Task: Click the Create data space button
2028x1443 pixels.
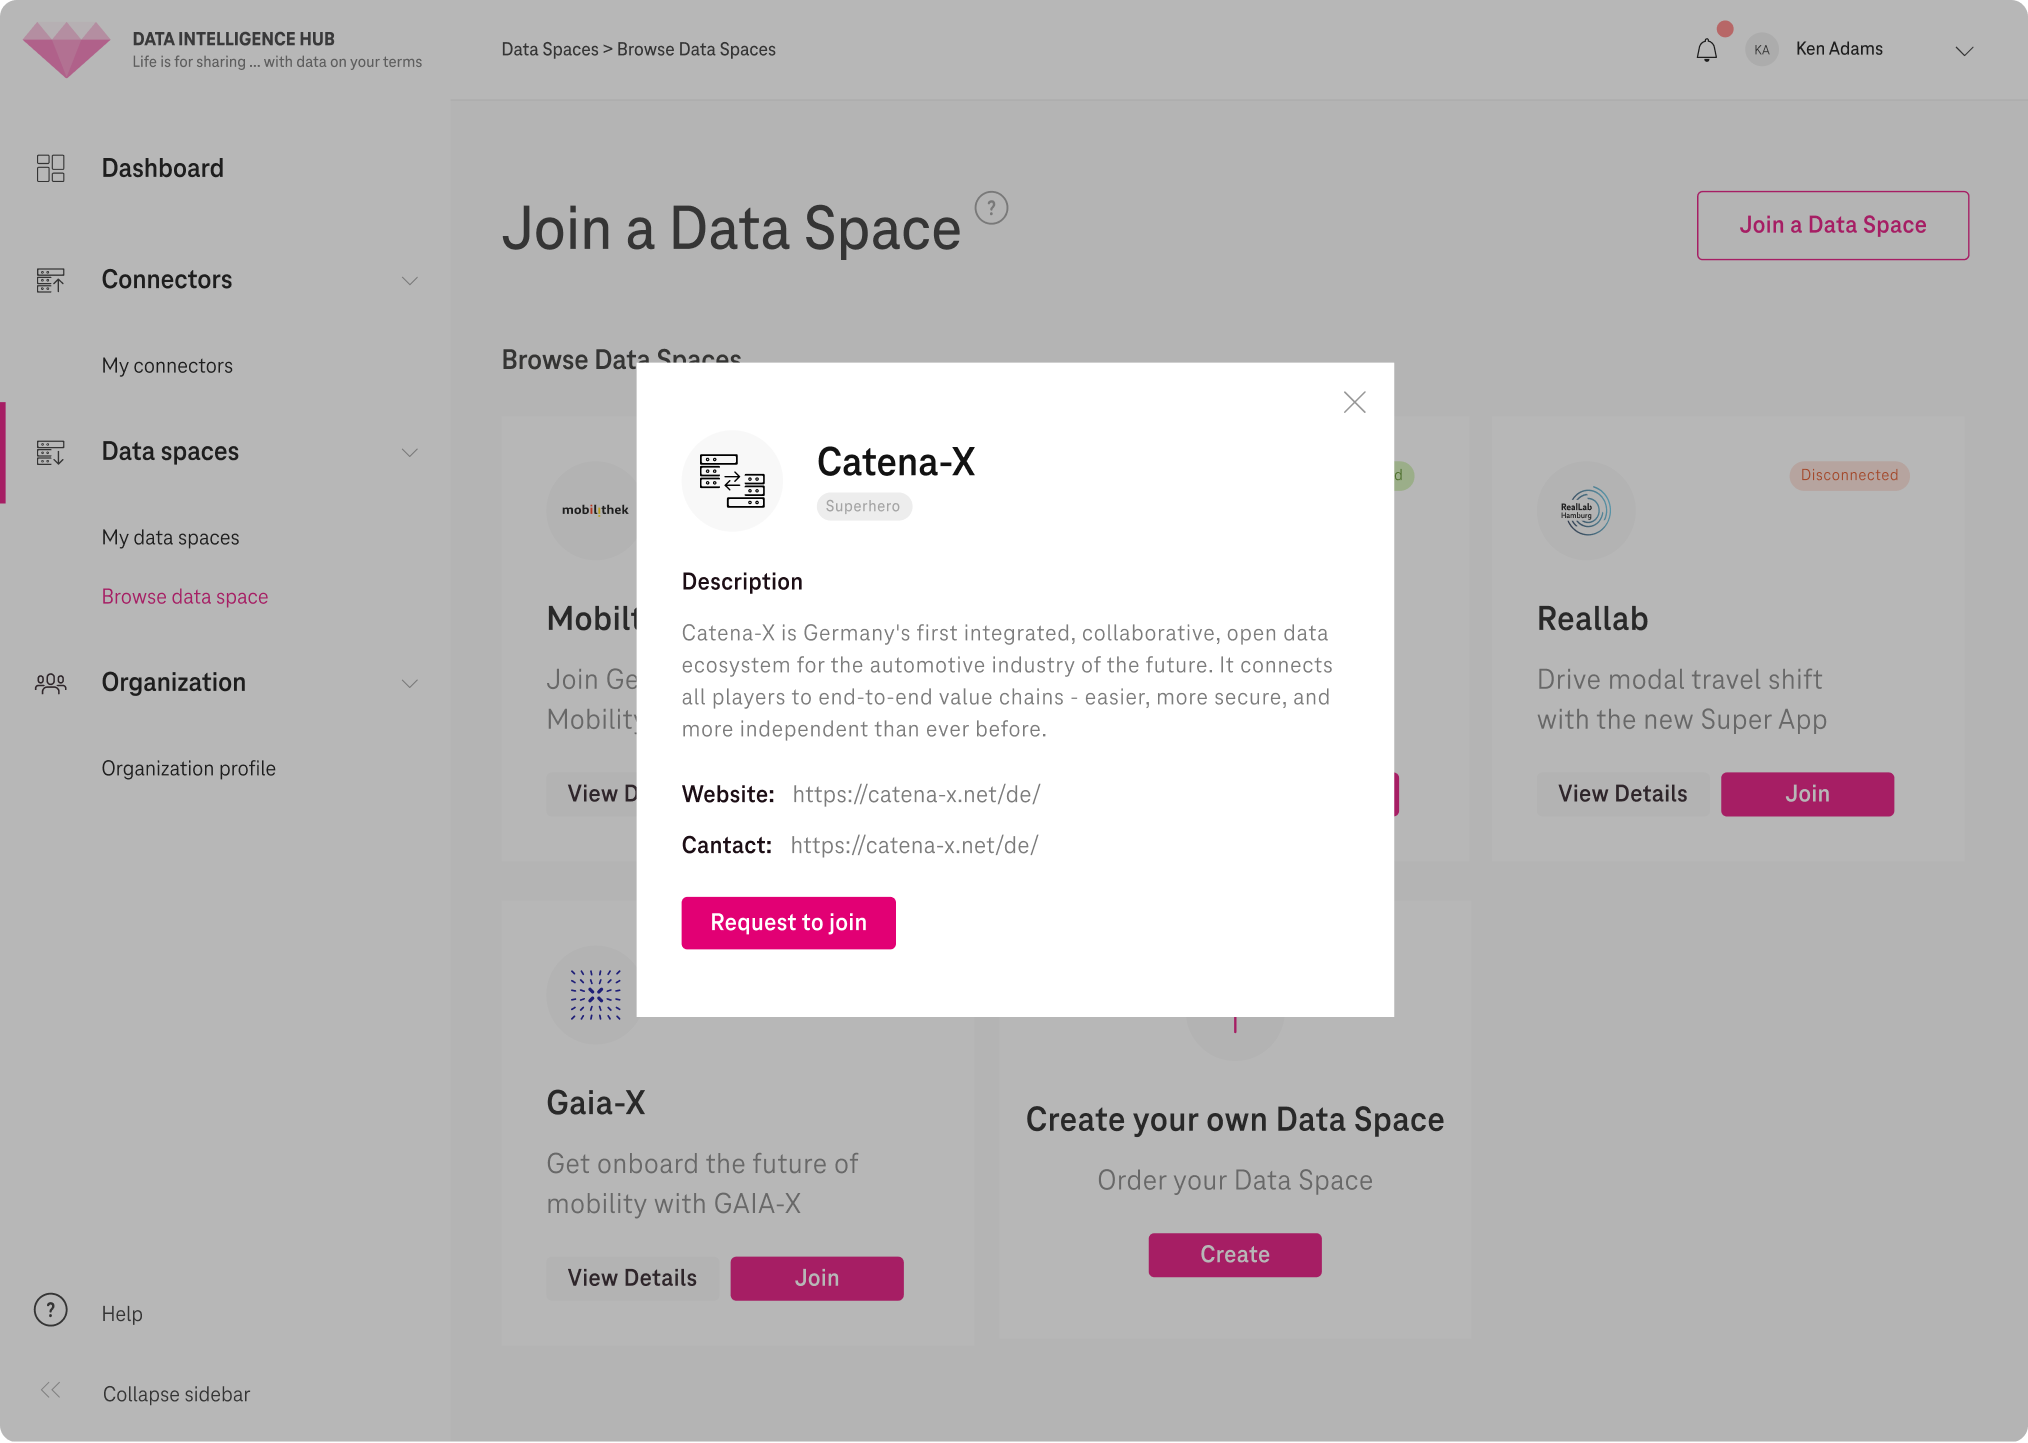Action: 1234,1255
